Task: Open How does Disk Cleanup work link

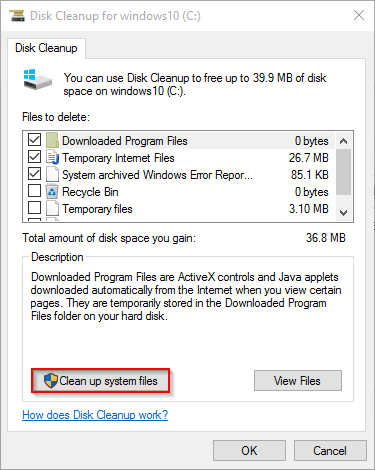Action: coord(95,415)
